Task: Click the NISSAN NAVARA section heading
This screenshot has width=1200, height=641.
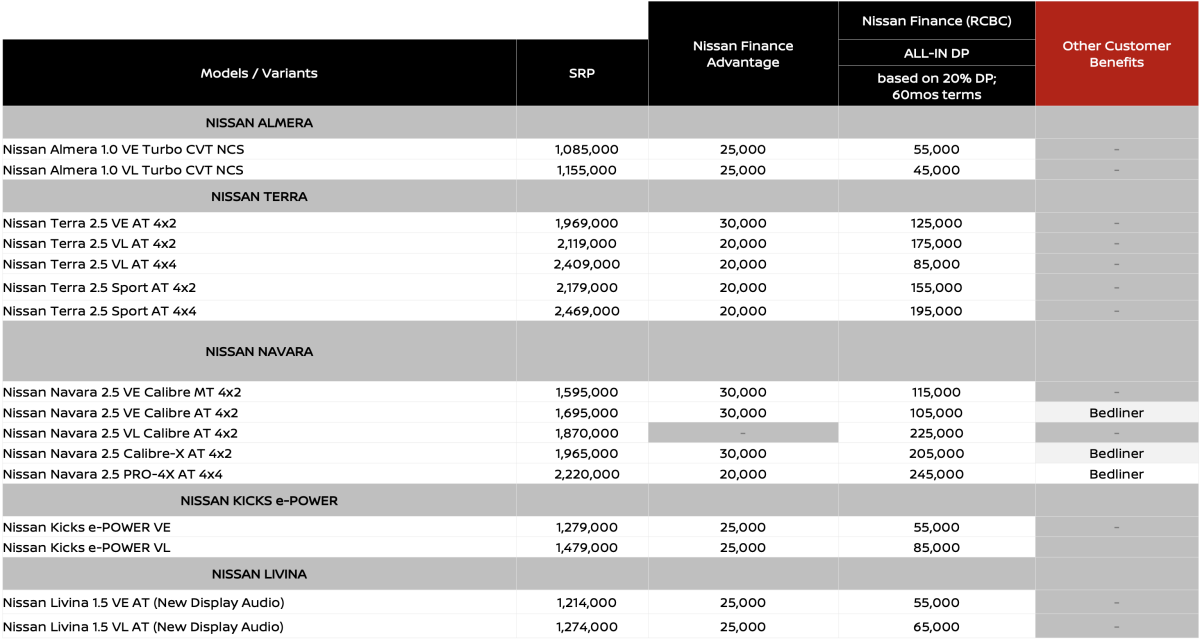Action: click(259, 352)
